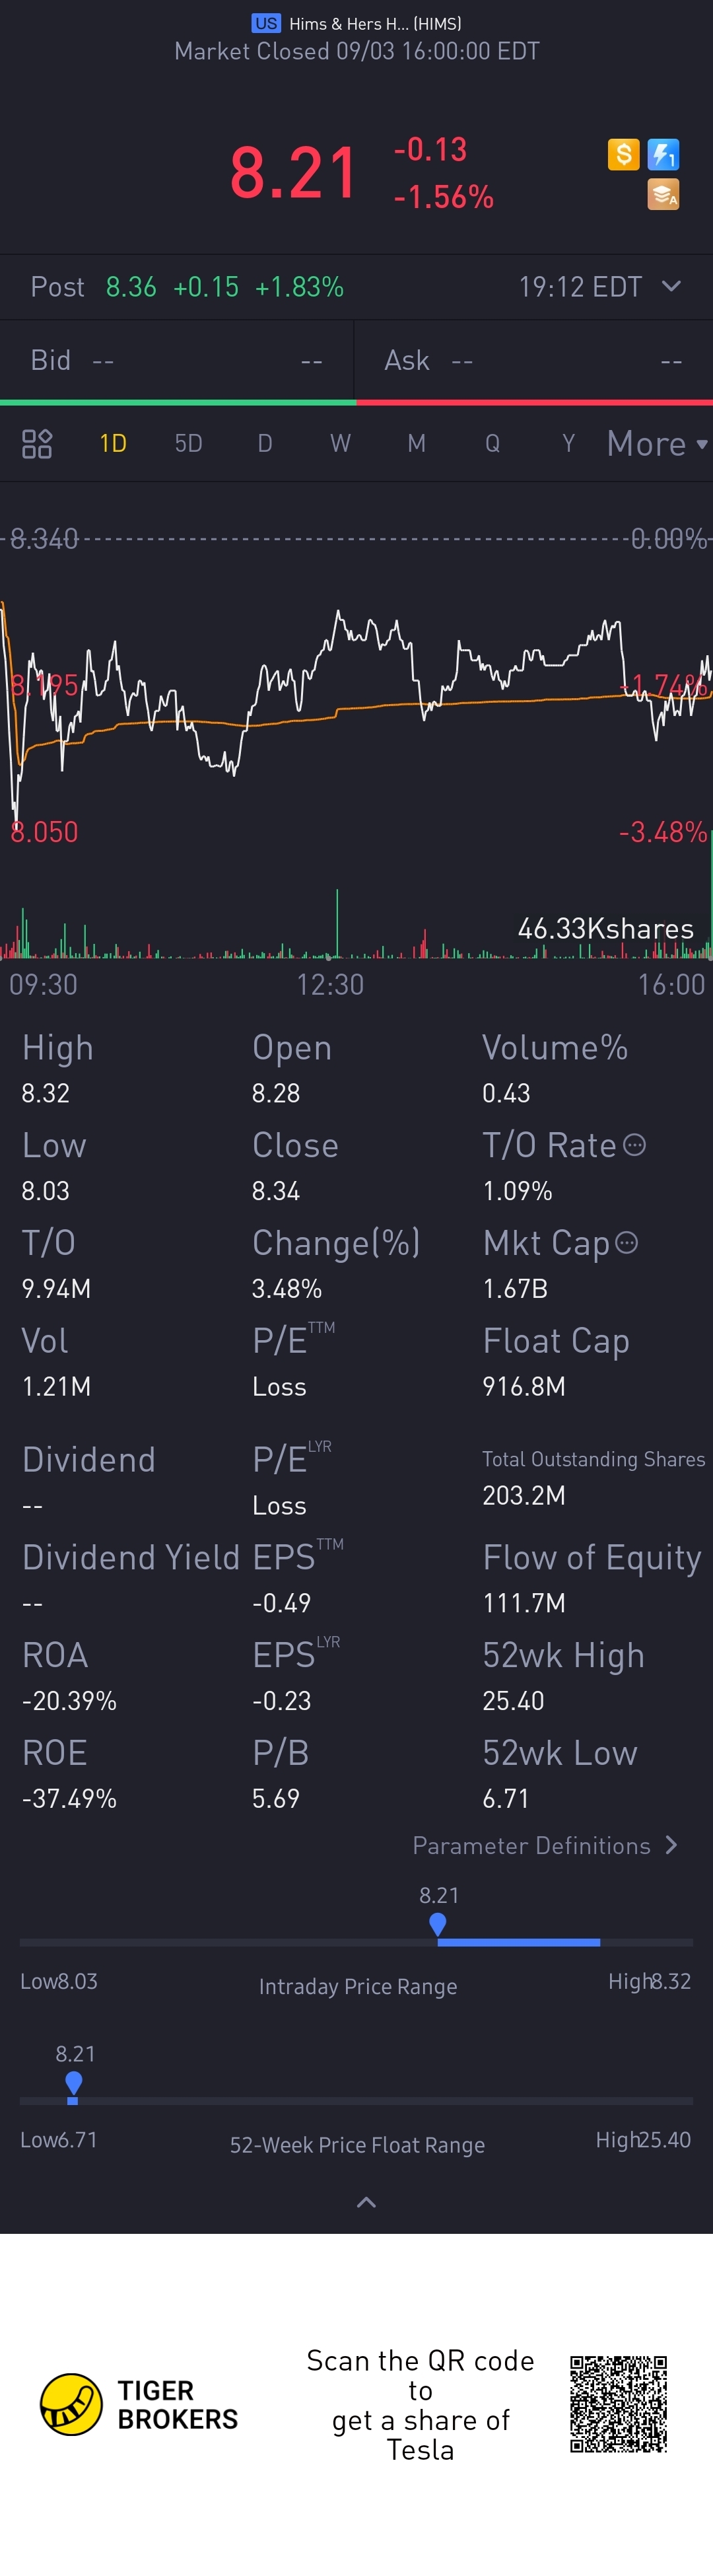Switch to the M monthly chart tab

coord(416,443)
